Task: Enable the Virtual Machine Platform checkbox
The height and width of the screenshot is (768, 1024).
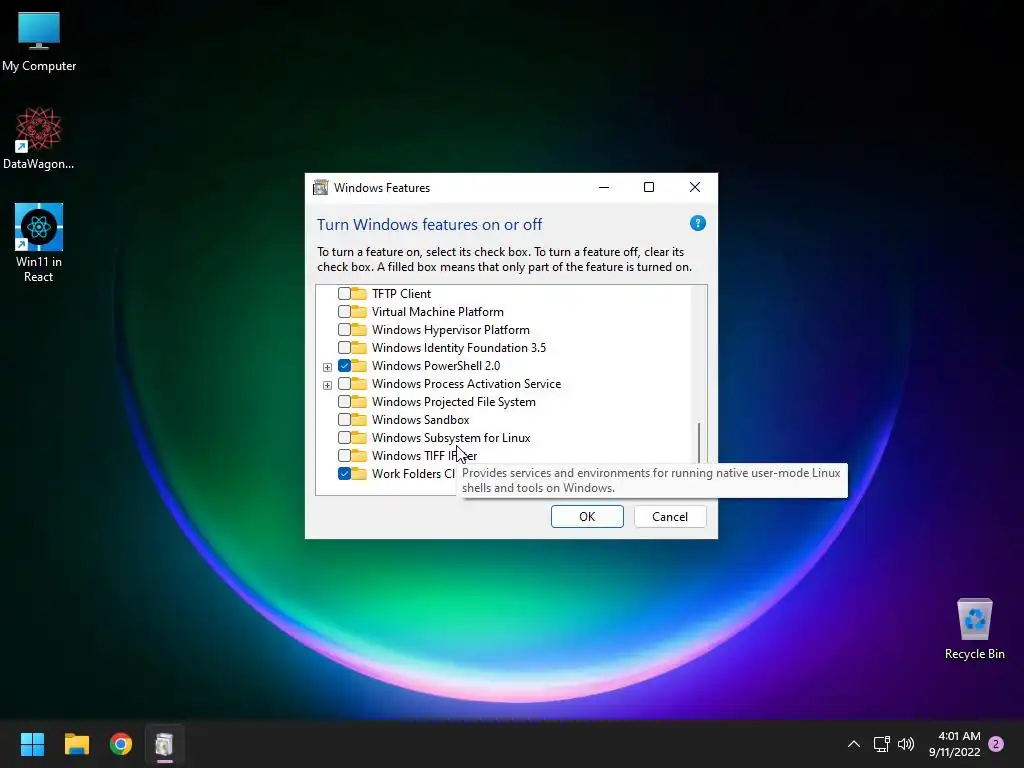Action: point(344,312)
